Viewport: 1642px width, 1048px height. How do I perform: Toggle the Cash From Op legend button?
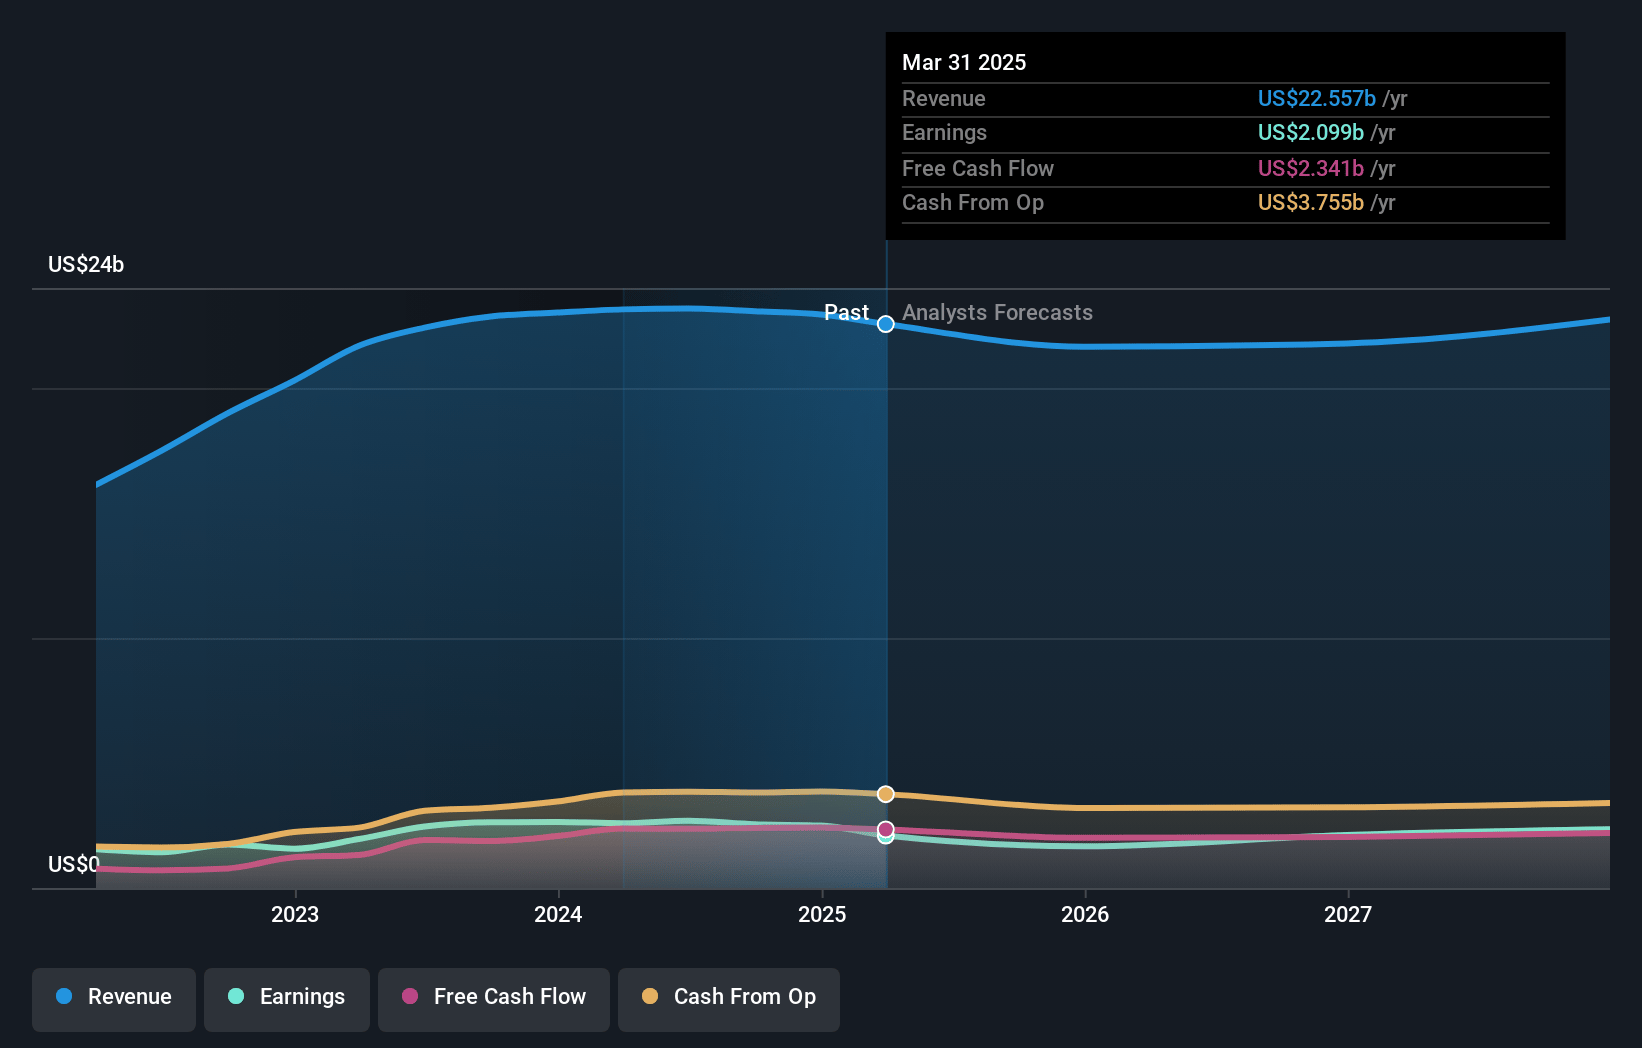click(729, 999)
